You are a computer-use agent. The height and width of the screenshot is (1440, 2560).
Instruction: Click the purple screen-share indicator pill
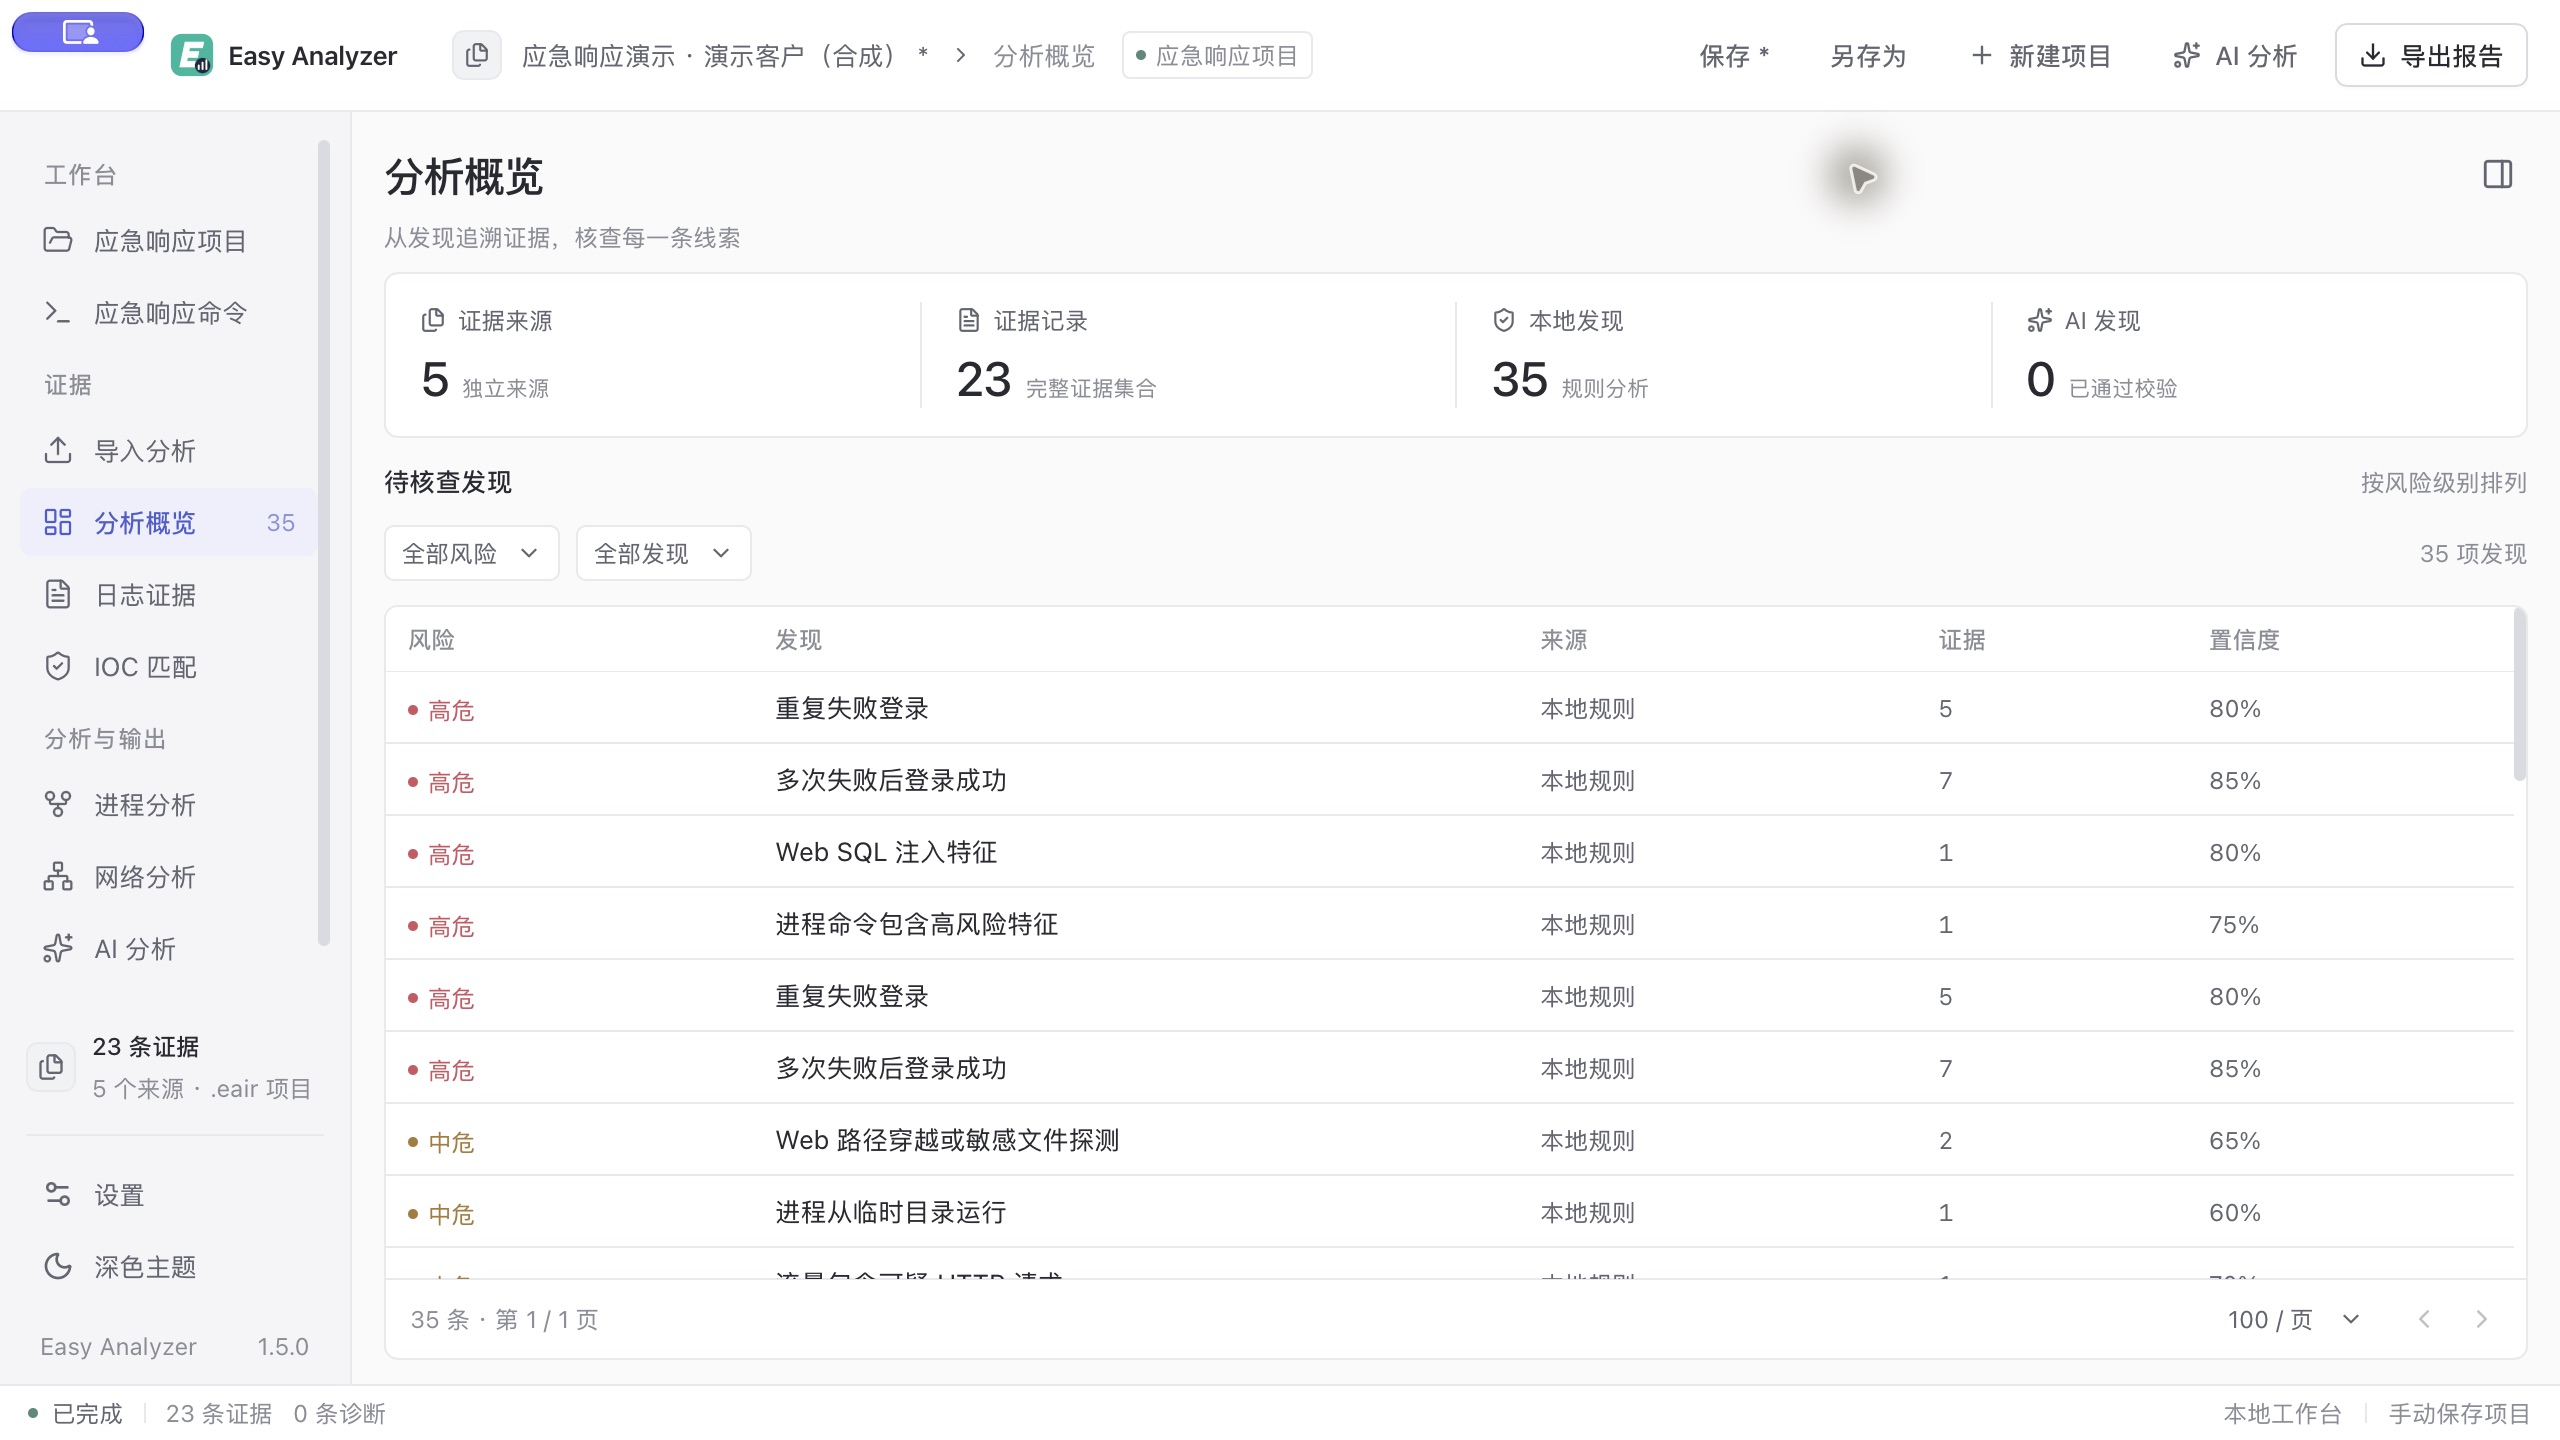tap(78, 32)
